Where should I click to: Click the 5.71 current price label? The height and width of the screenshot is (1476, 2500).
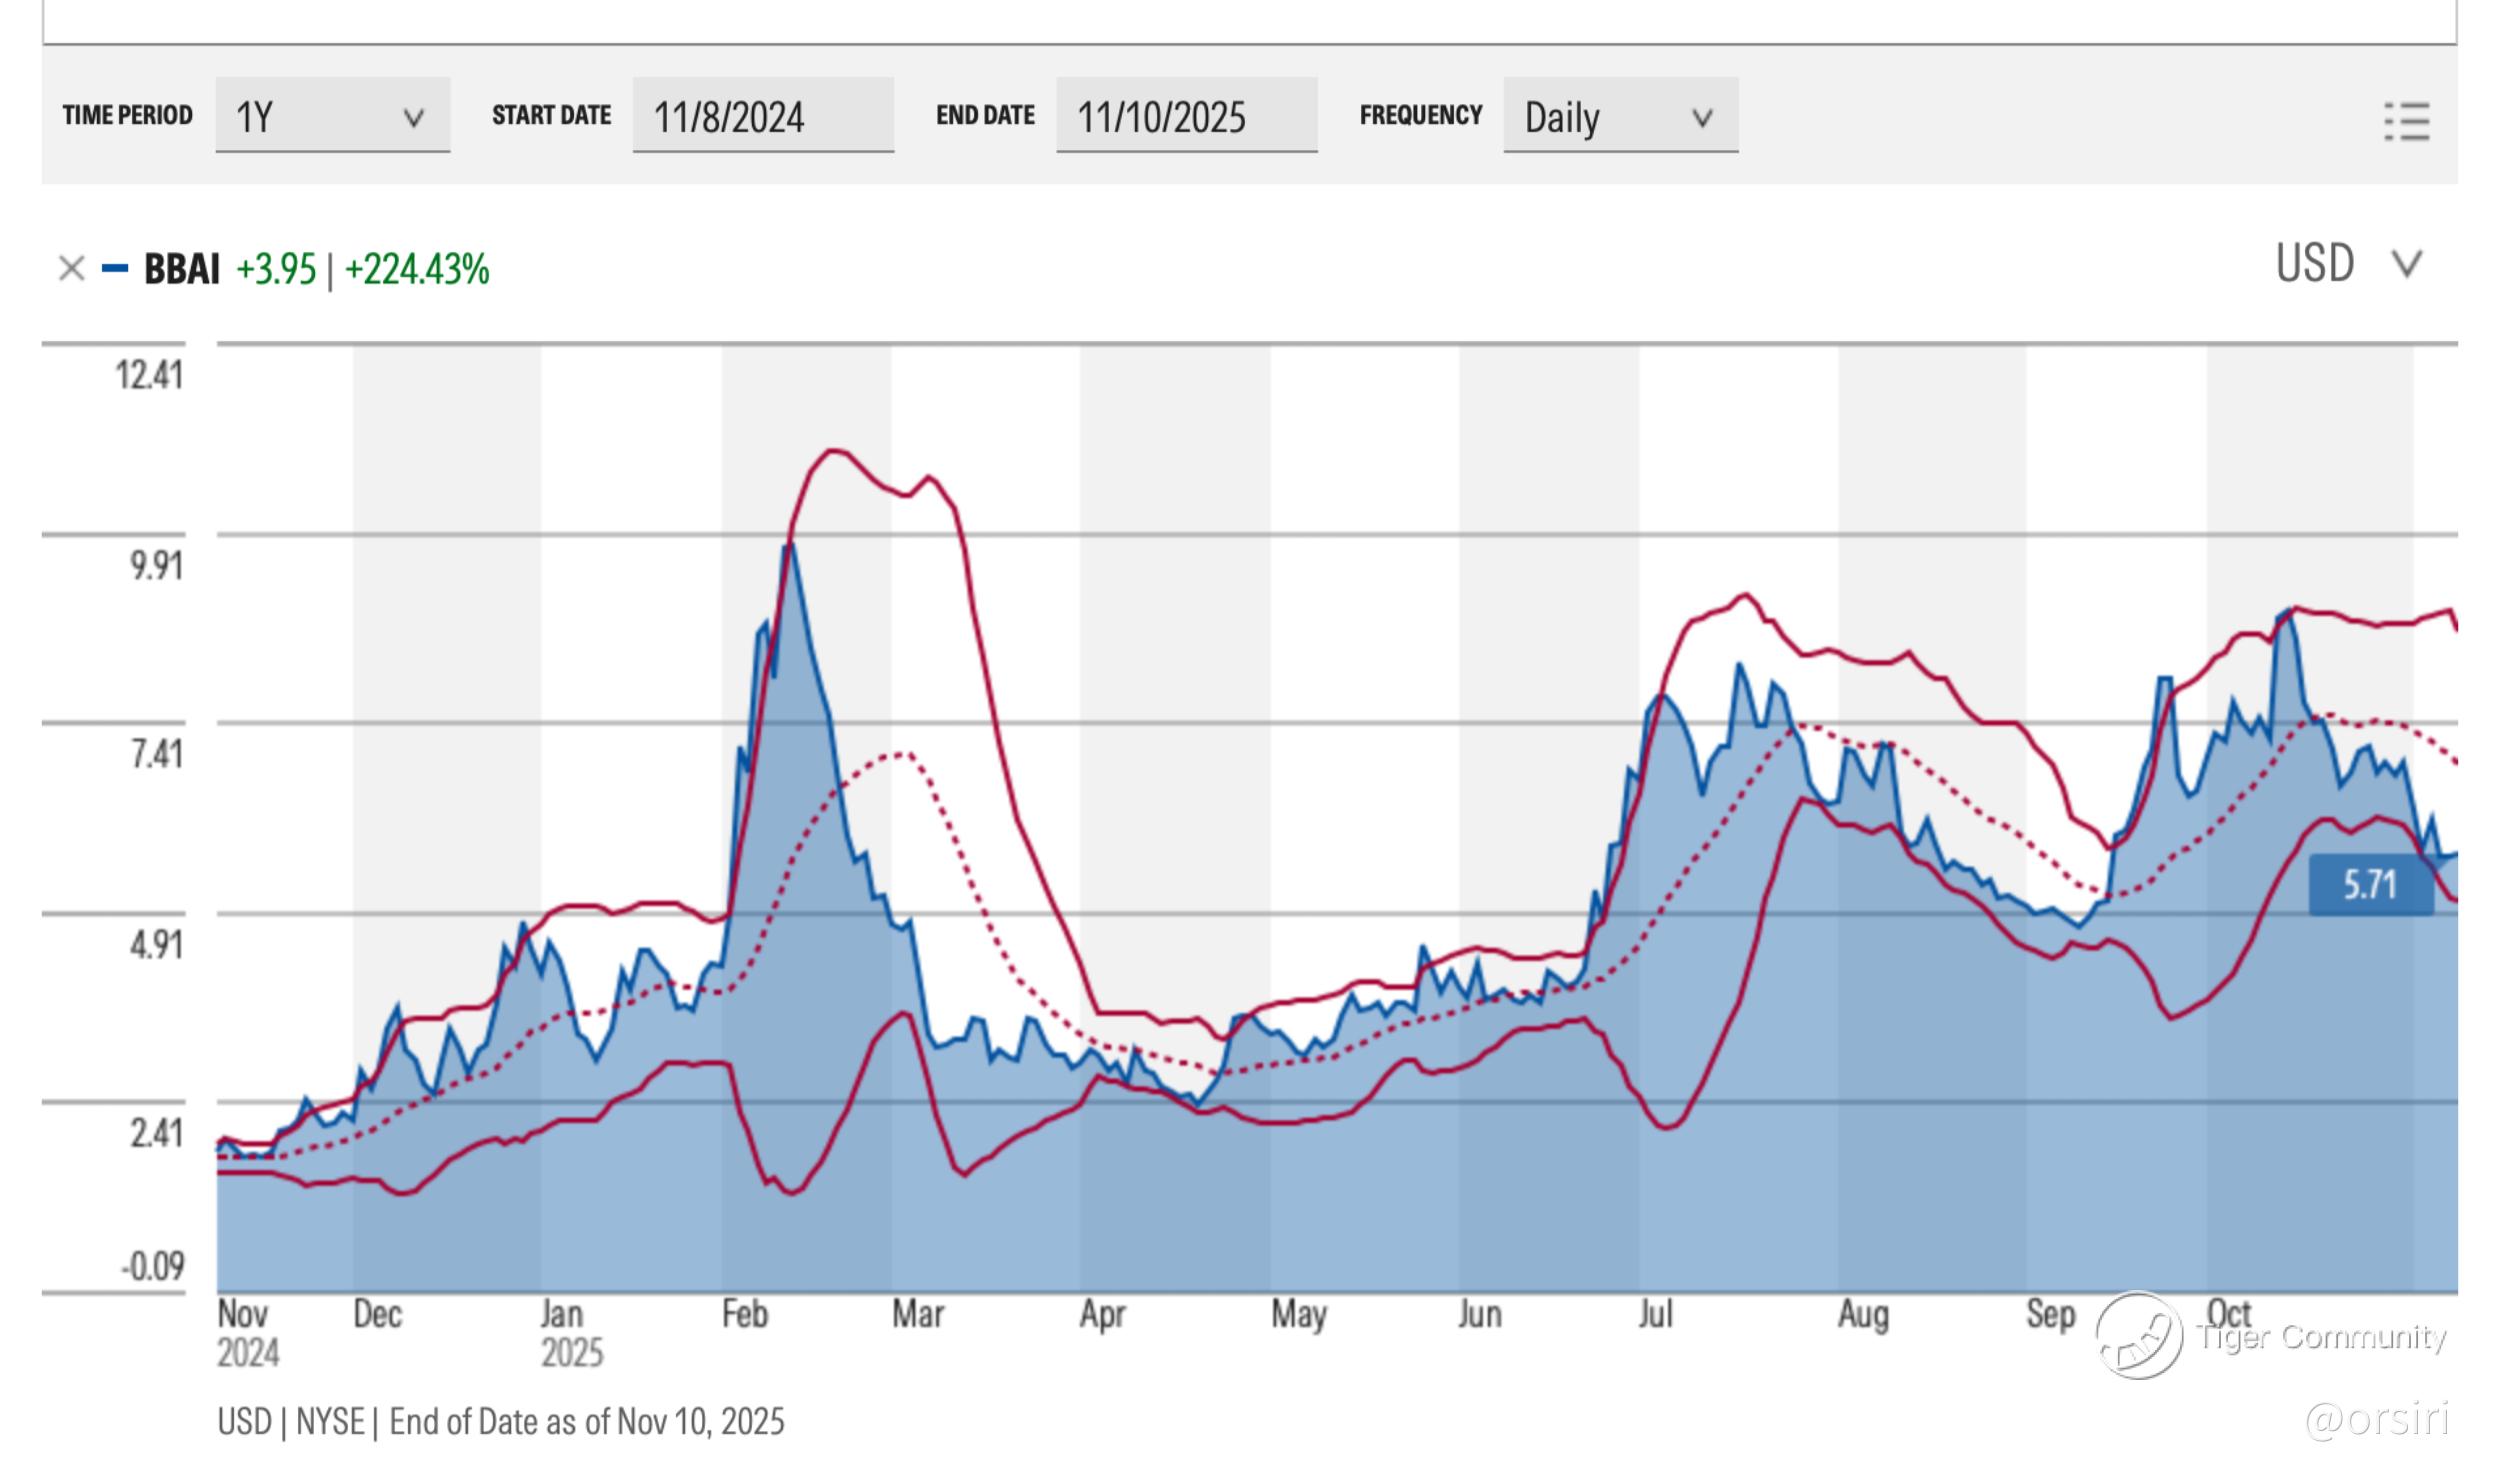click(x=2370, y=885)
